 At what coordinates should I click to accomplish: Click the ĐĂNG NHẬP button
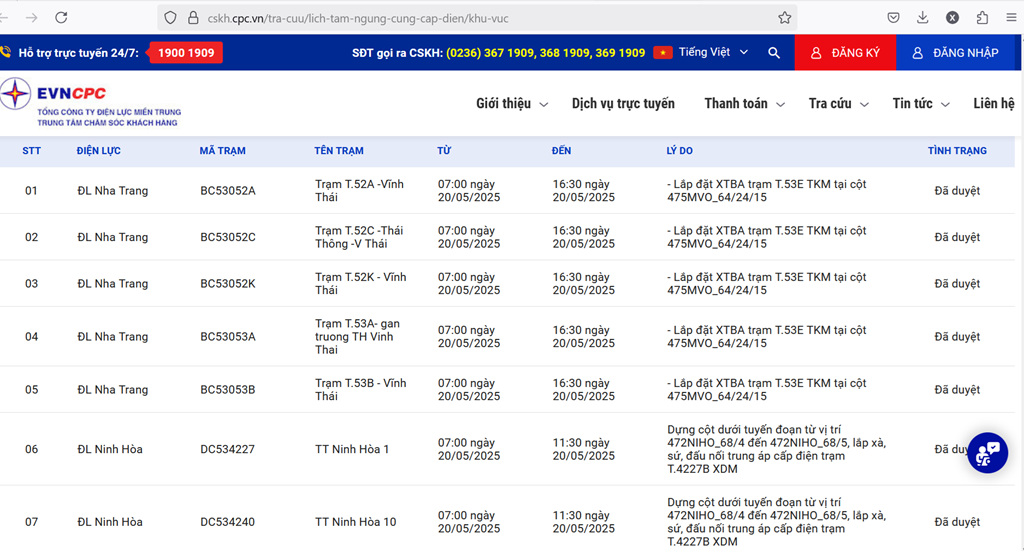pos(955,53)
